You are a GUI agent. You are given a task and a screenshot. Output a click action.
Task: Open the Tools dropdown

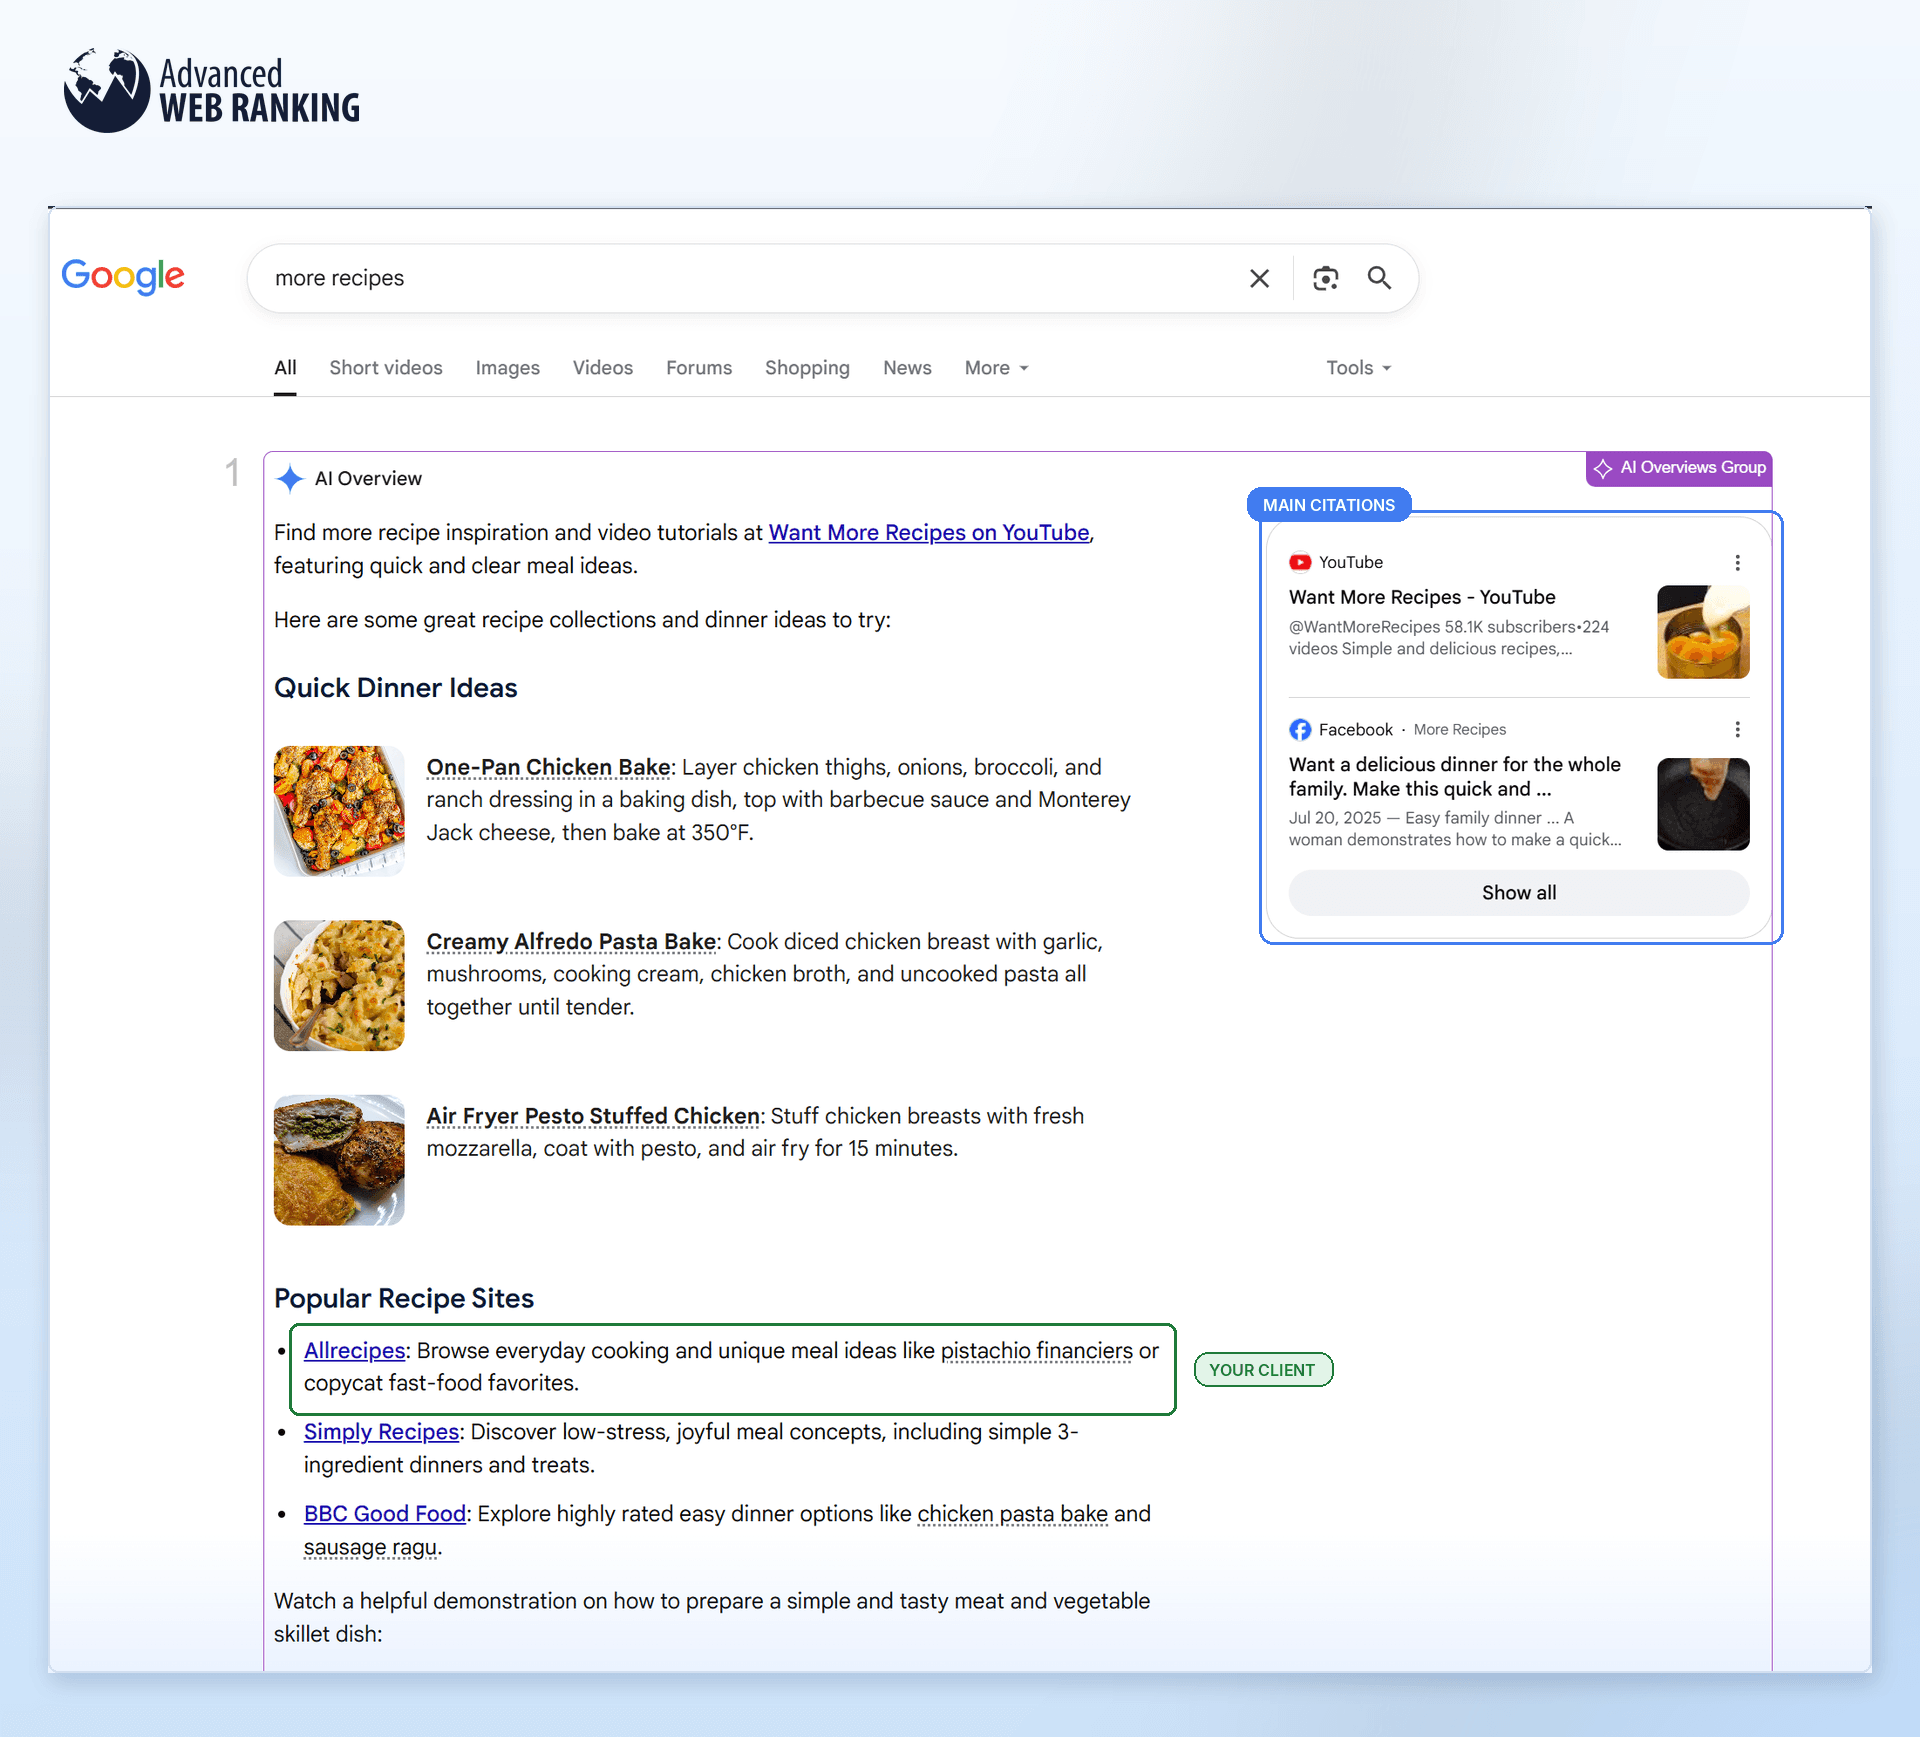pyautogui.click(x=1359, y=368)
